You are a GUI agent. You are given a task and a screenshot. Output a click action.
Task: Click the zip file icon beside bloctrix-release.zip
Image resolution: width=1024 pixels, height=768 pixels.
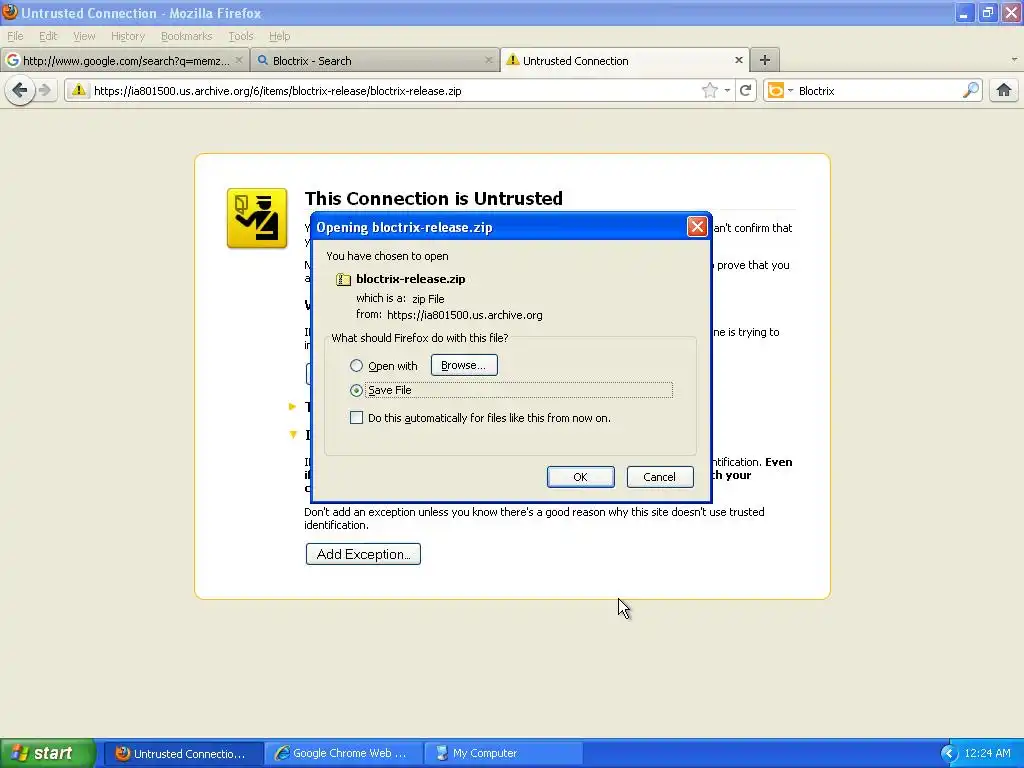[x=343, y=280]
